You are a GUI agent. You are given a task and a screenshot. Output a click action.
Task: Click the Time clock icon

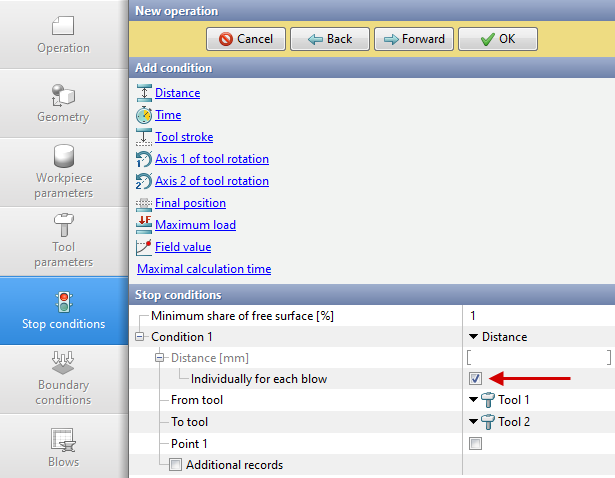(x=144, y=115)
